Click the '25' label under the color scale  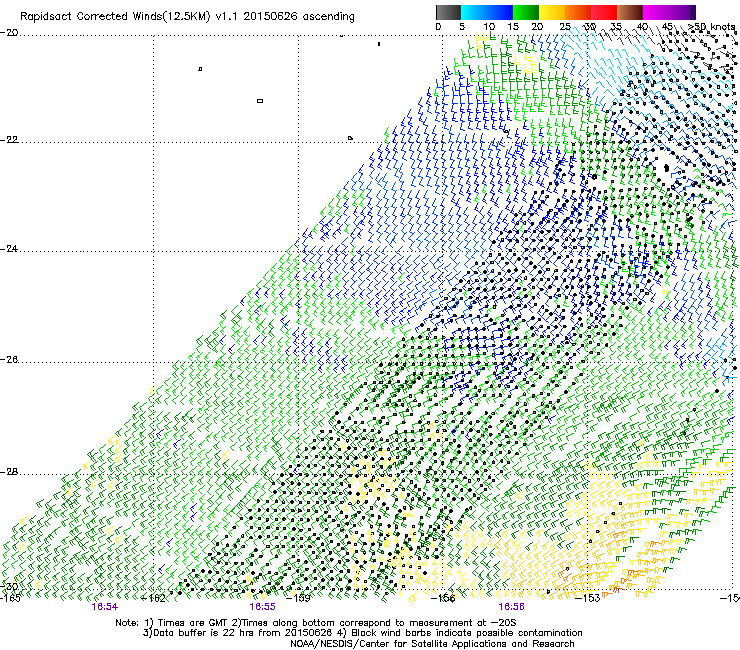[x=565, y=27]
